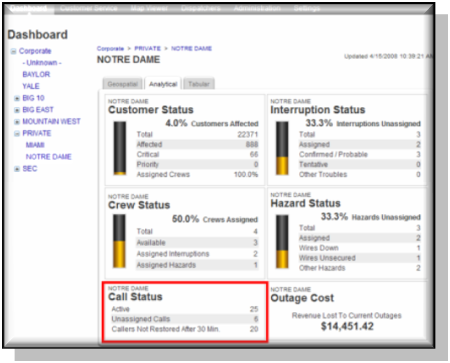Expand the BIG 10 node

pyautogui.click(x=17, y=98)
